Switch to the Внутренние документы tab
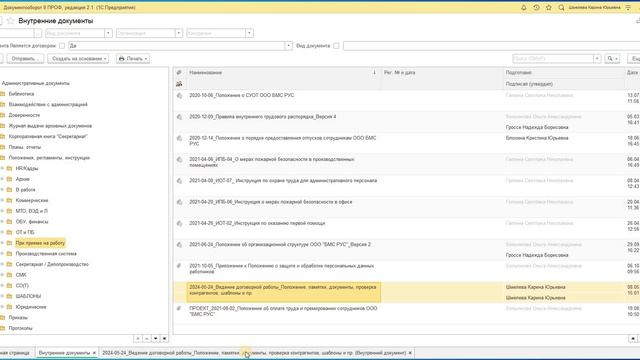 pos(64,353)
